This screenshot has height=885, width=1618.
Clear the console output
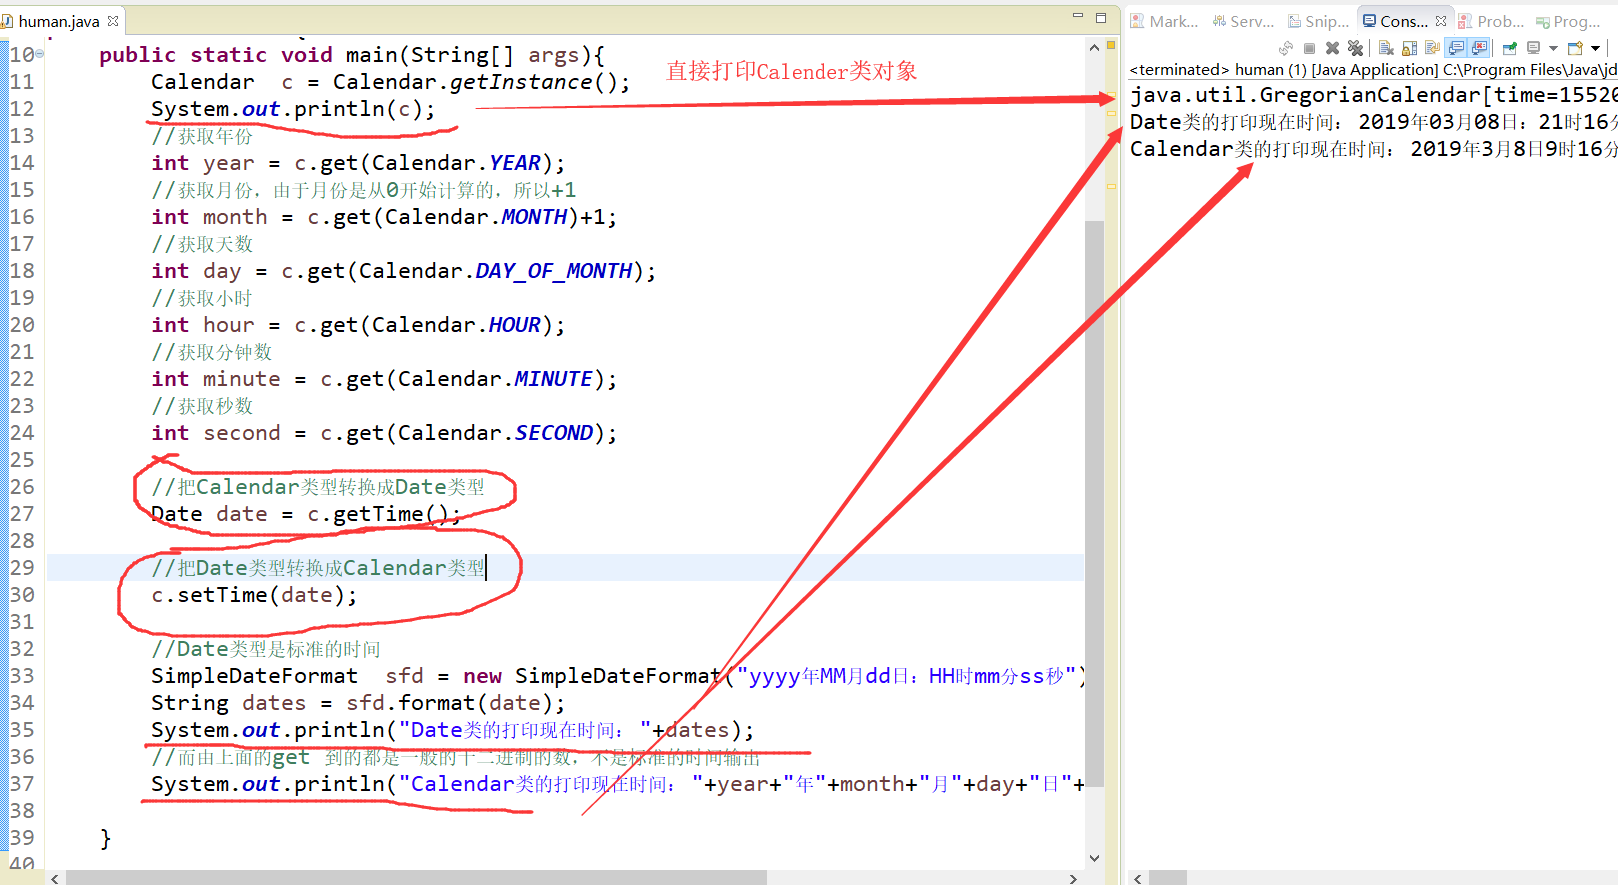click(1386, 48)
